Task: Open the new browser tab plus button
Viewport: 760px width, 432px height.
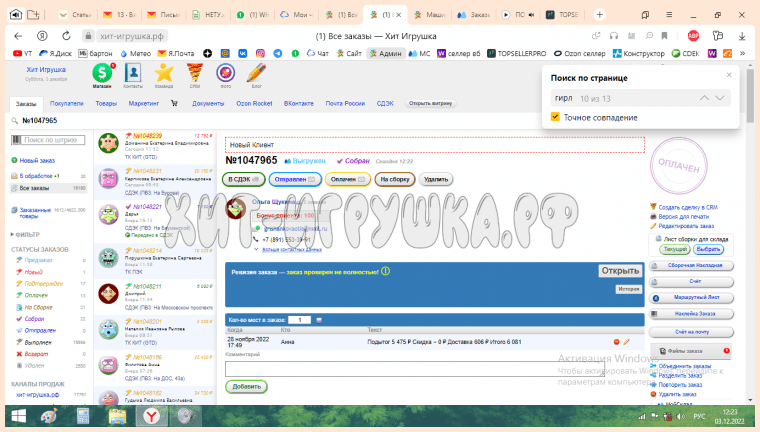Action: click(x=600, y=15)
